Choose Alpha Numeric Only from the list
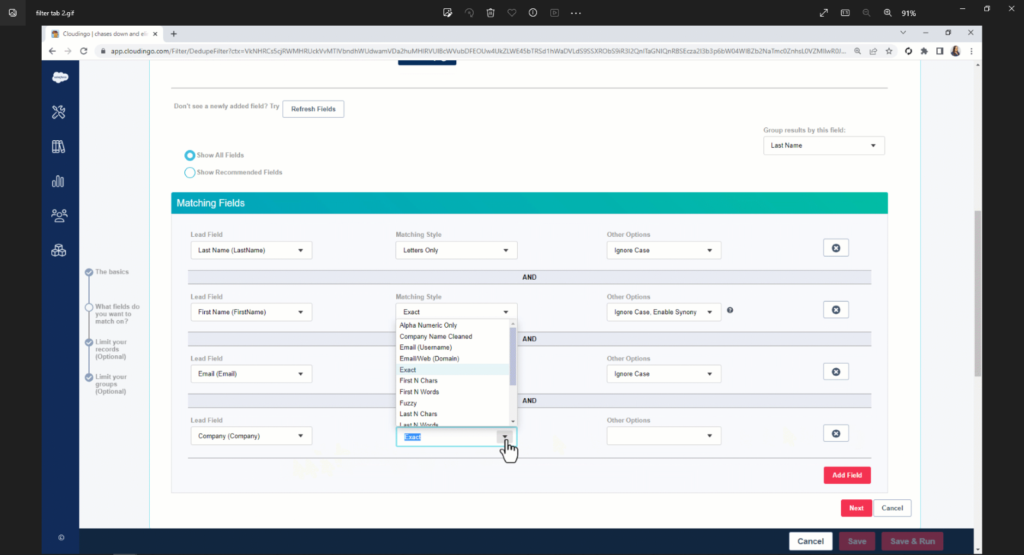 pos(453,325)
